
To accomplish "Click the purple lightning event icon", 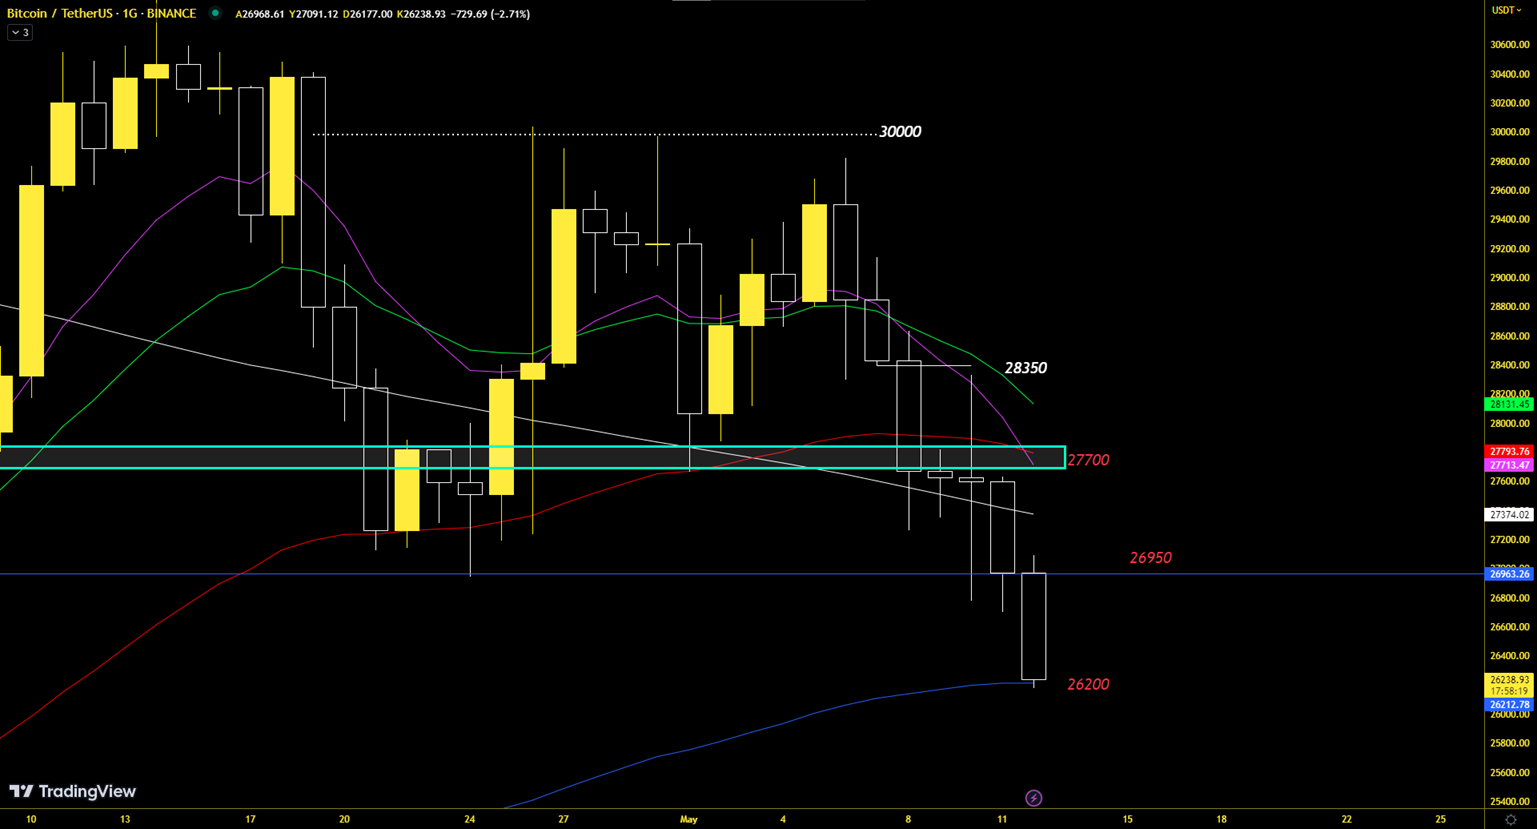I will [1033, 798].
